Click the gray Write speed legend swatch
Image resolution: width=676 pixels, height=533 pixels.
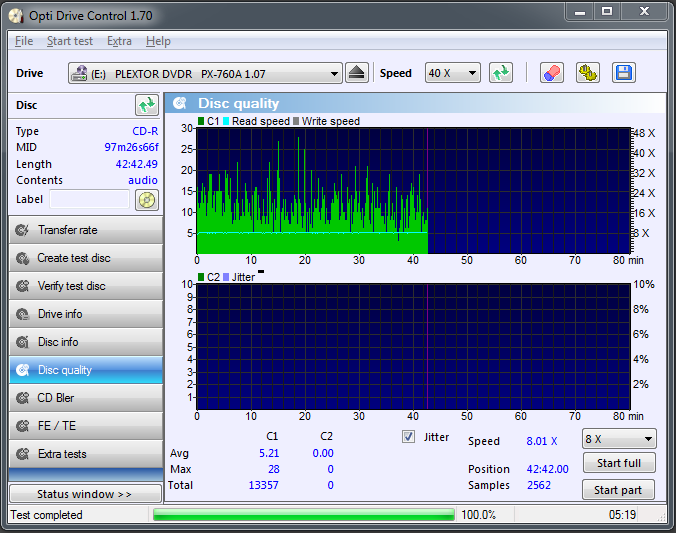click(296, 121)
